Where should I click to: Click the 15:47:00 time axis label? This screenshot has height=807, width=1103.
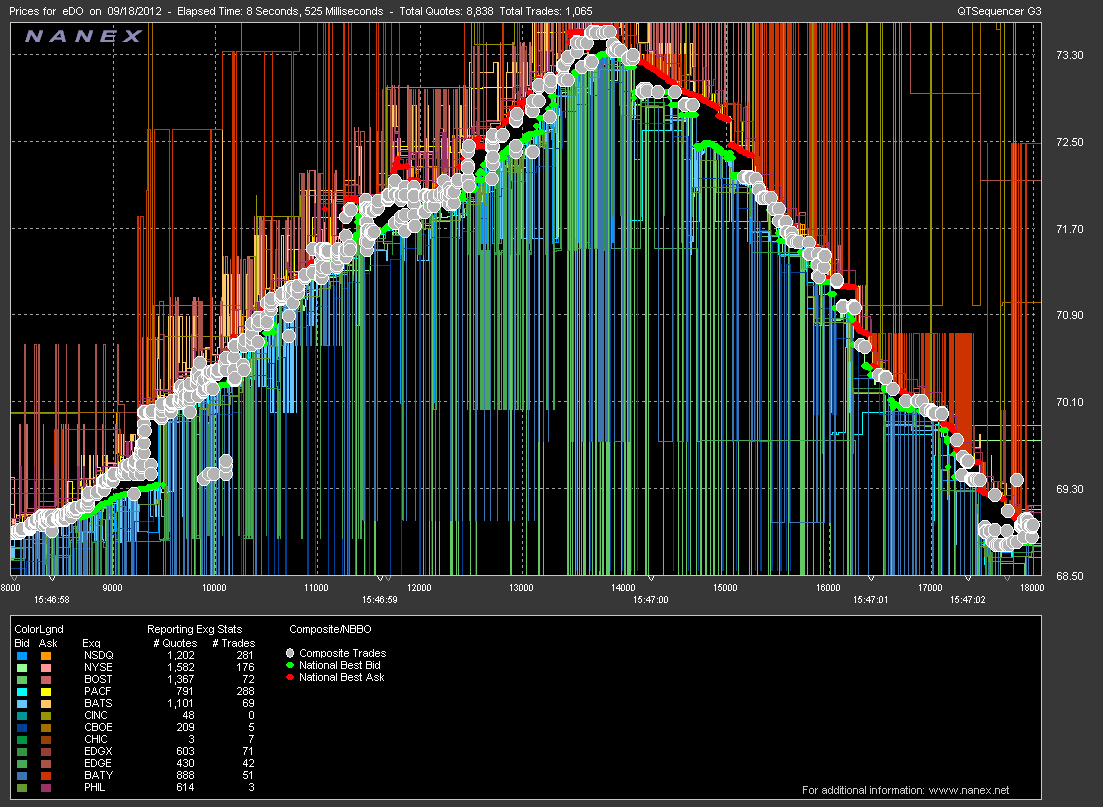(651, 599)
